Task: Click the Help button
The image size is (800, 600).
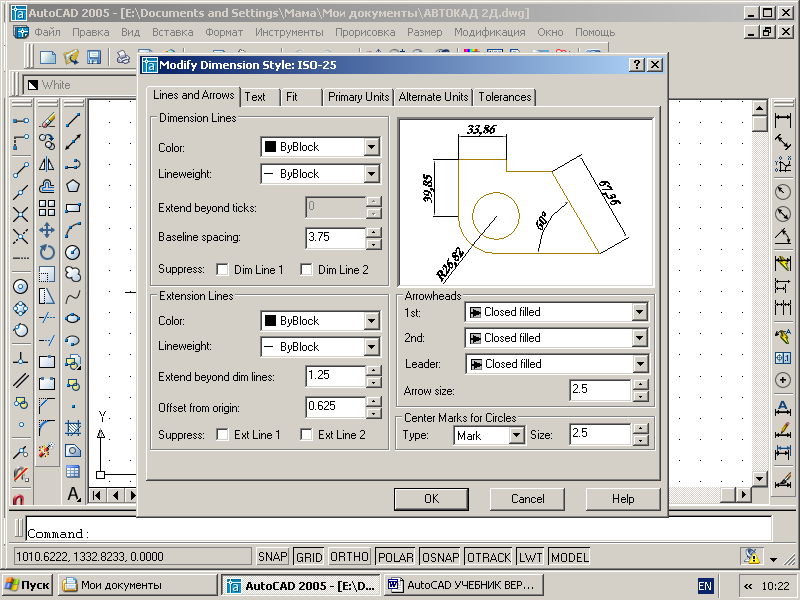Action: point(623,499)
